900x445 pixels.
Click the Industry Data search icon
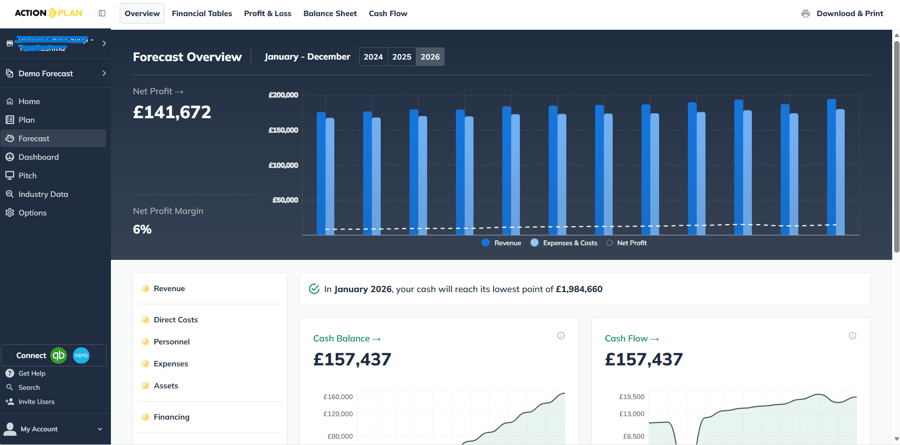(10, 194)
